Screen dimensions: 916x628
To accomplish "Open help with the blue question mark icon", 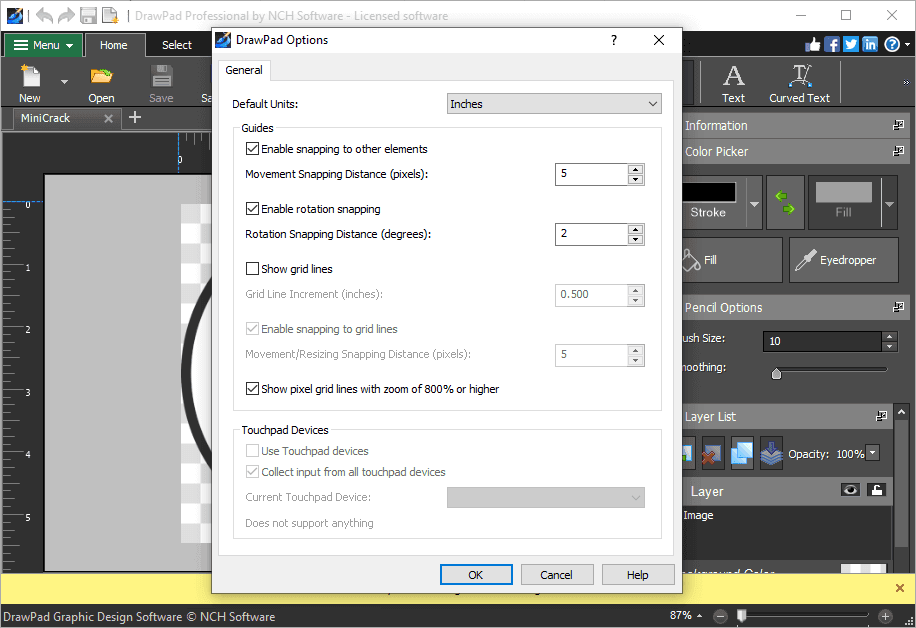I will pyautogui.click(x=891, y=44).
